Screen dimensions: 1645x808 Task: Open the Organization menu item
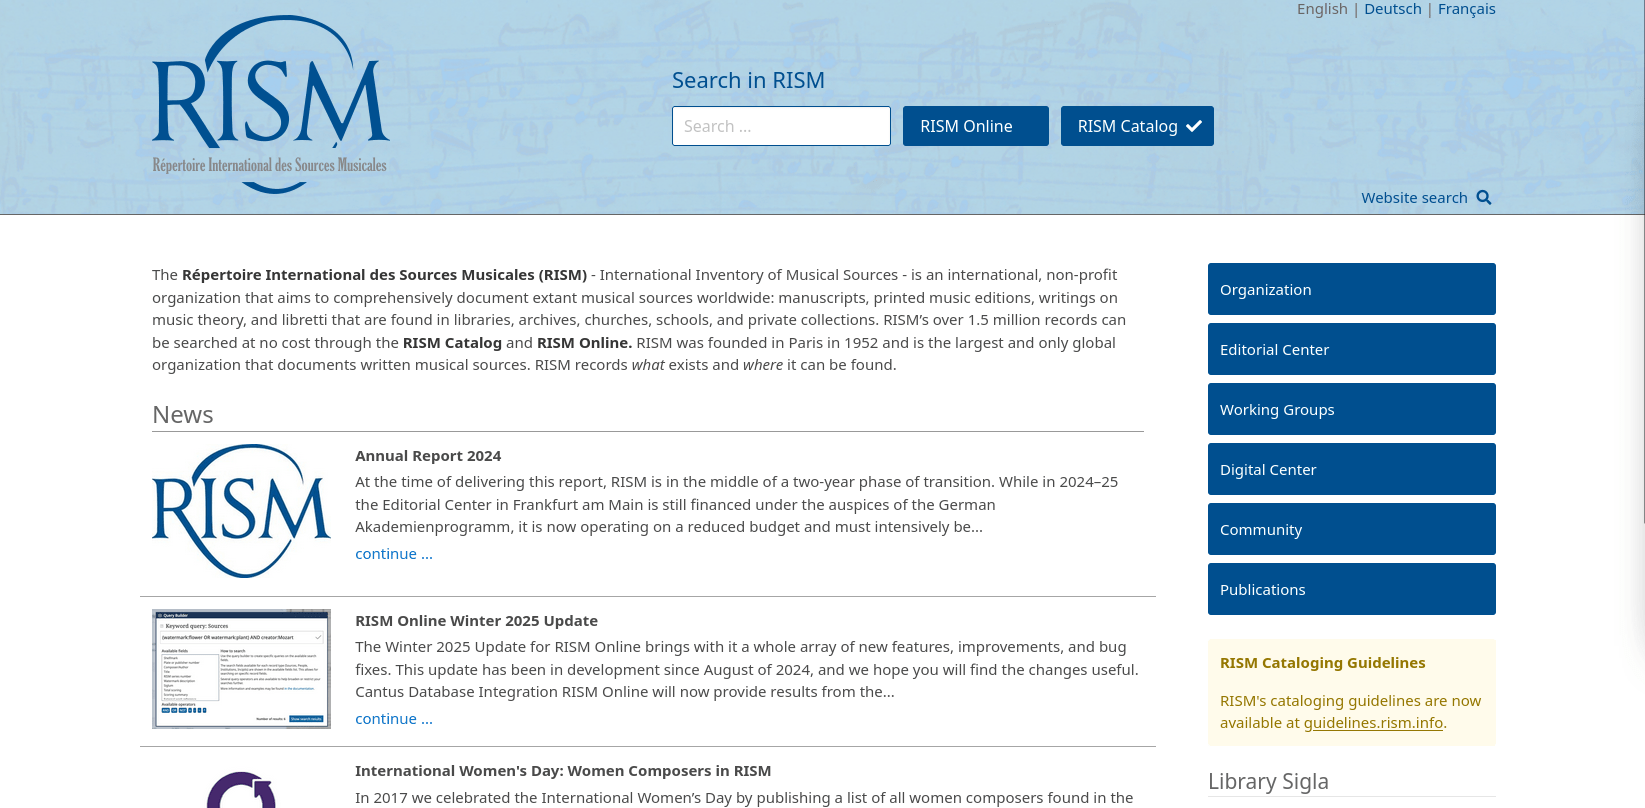tap(1351, 289)
